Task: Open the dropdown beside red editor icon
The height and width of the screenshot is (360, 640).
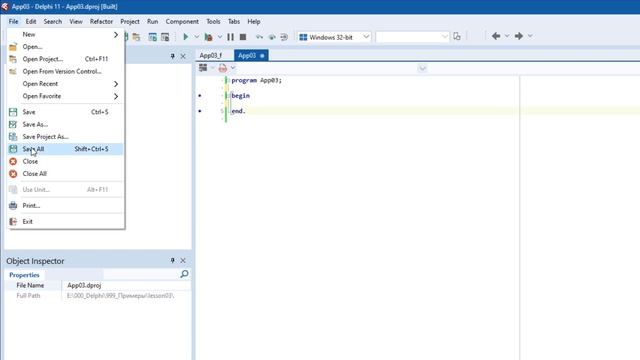Action: [x=233, y=68]
